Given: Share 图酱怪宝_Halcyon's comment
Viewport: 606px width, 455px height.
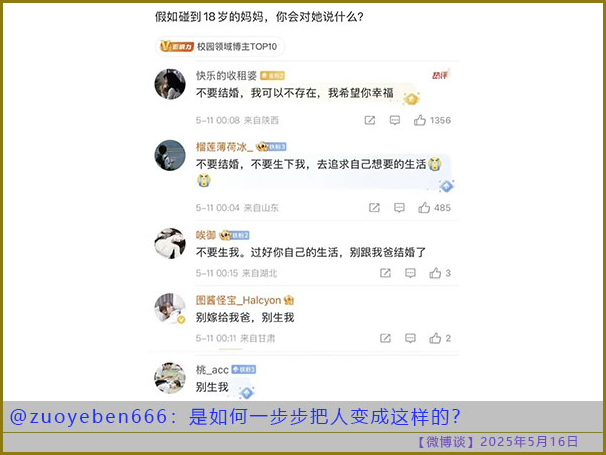Looking at the screenshot, I should pyautogui.click(x=385, y=338).
